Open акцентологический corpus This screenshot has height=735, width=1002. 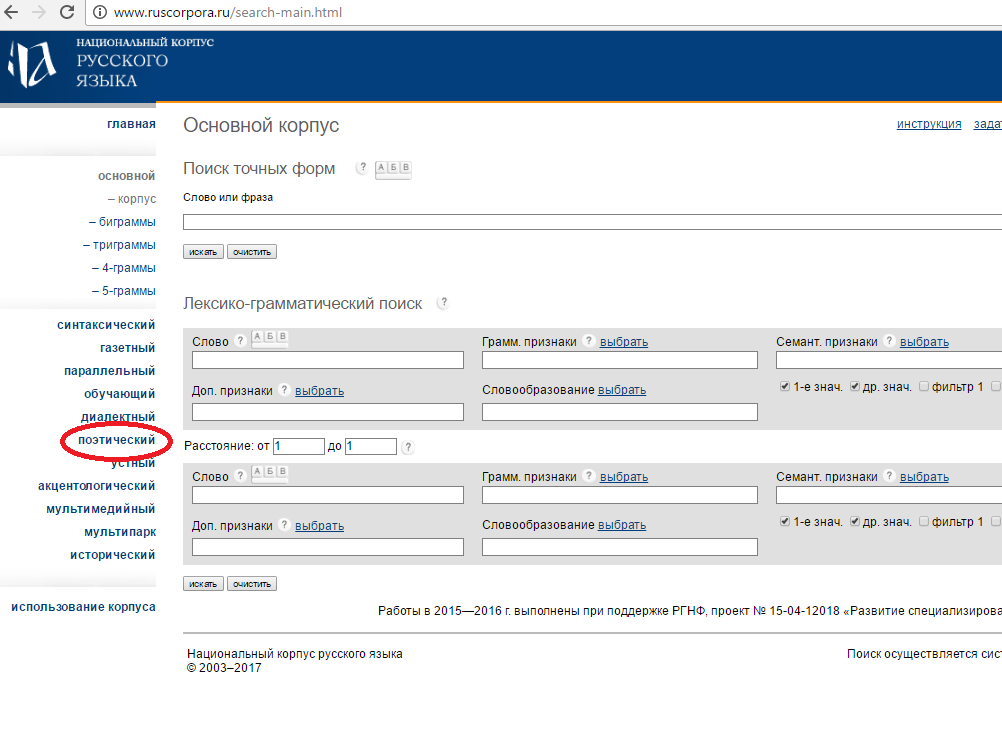click(96, 486)
